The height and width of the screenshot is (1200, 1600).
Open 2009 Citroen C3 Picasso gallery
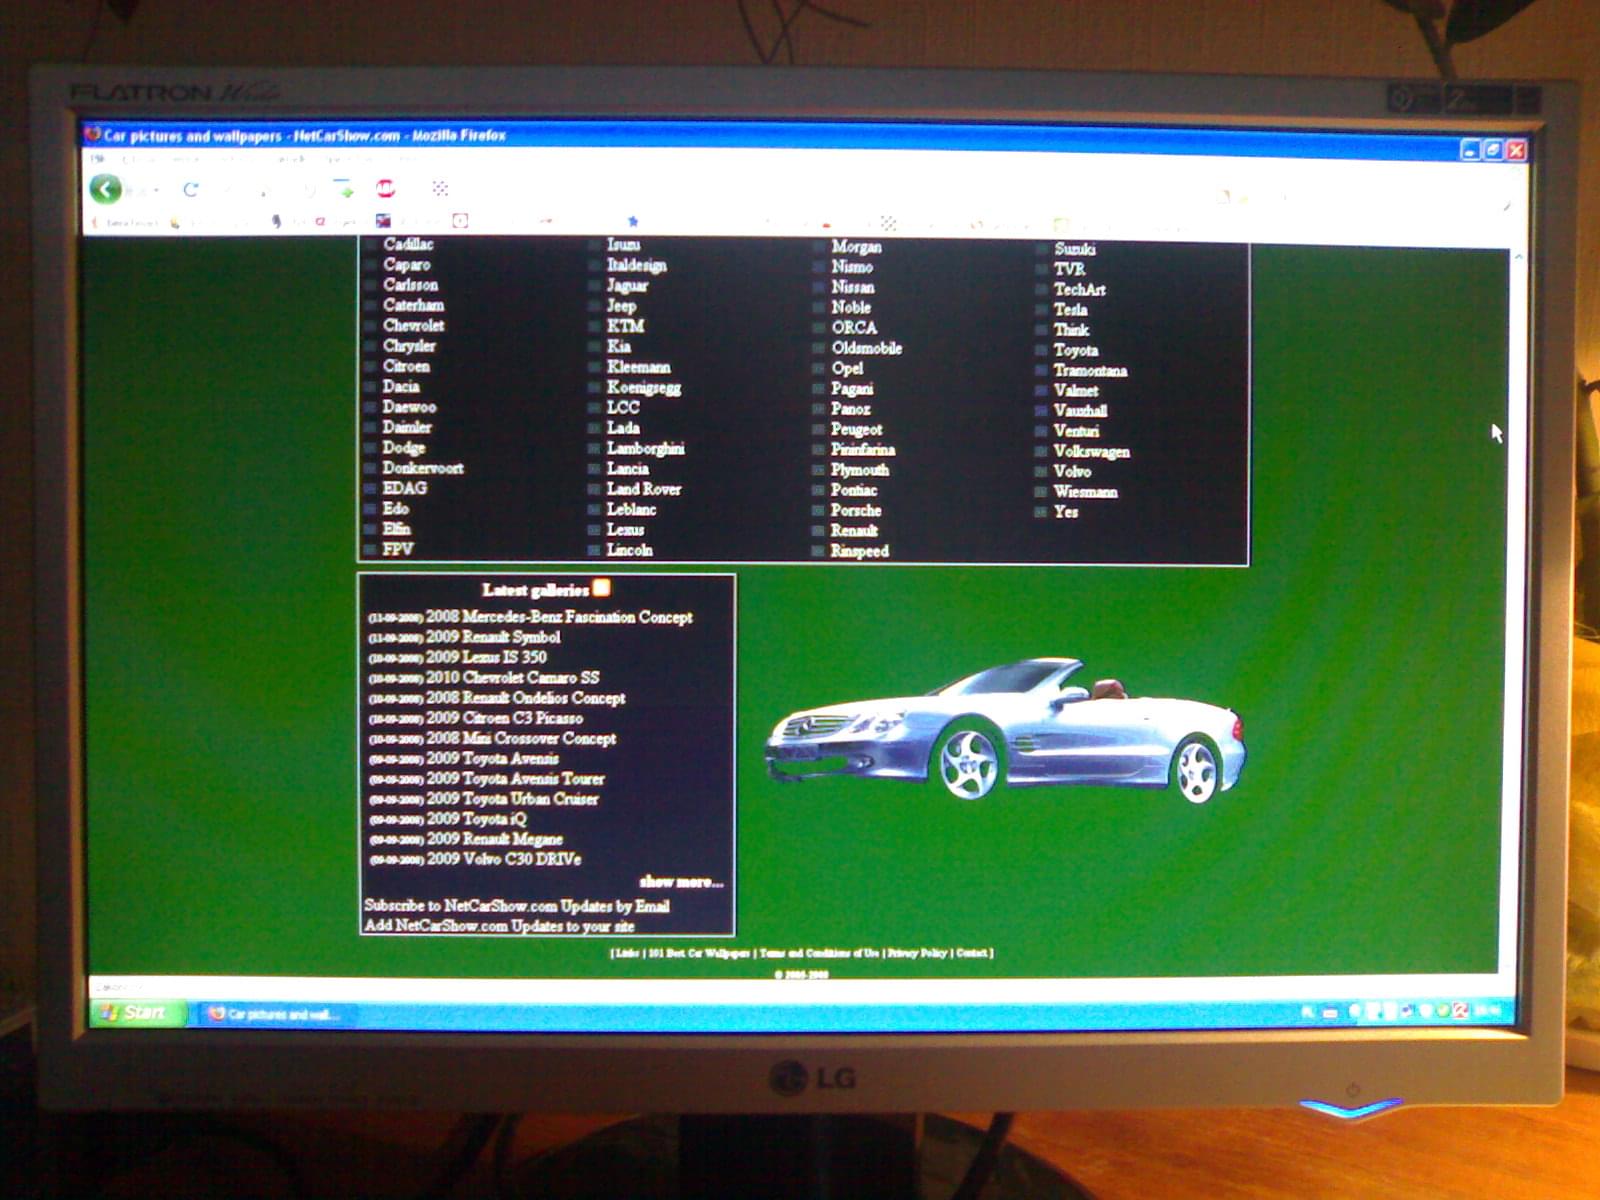pyautogui.click(x=504, y=718)
